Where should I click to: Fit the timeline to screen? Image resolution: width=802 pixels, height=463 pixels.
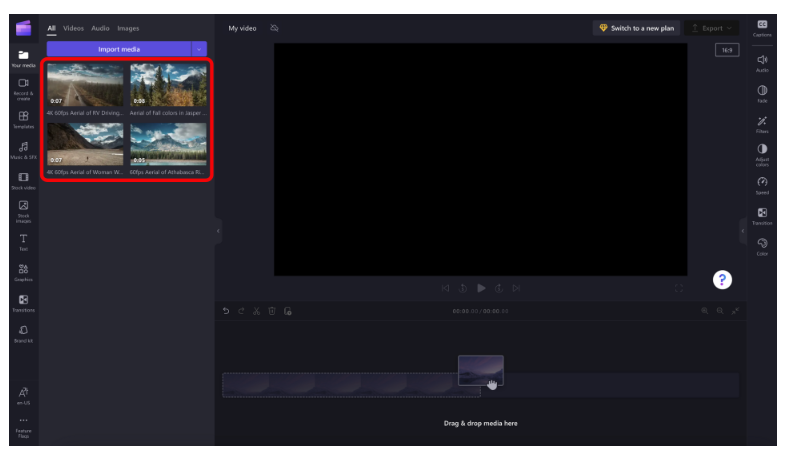click(736, 311)
